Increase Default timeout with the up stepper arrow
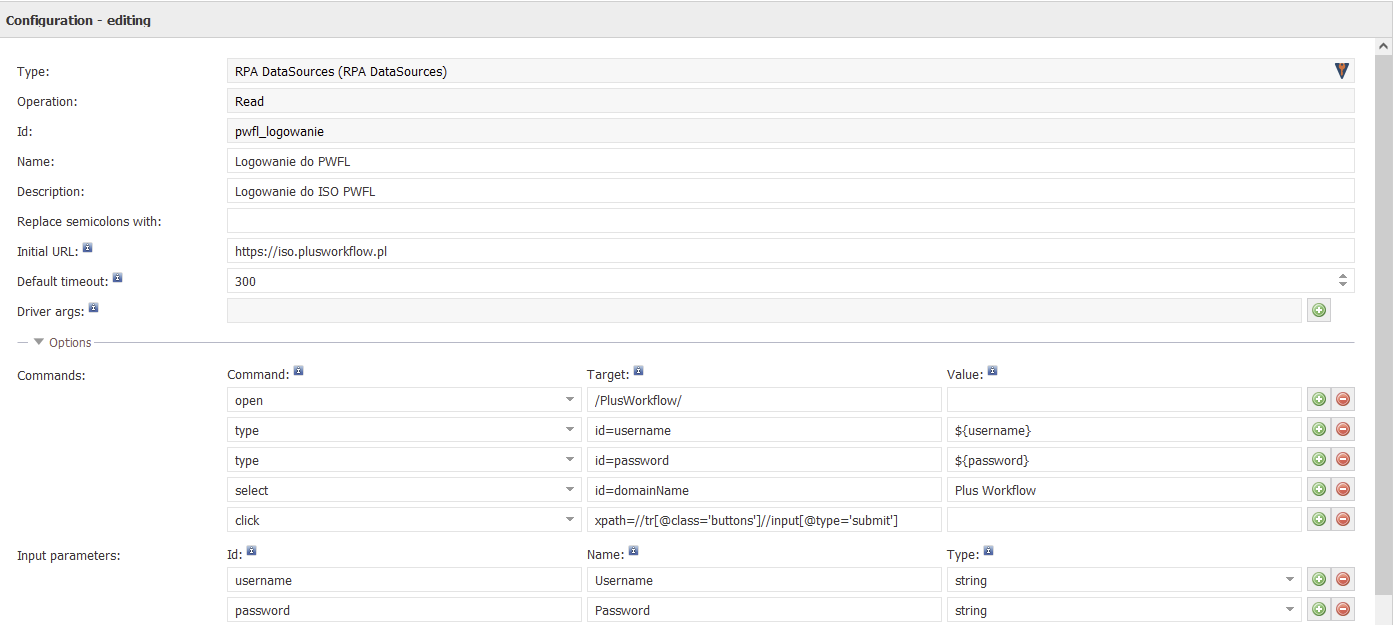This screenshot has width=1393, height=625. (x=1343, y=276)
